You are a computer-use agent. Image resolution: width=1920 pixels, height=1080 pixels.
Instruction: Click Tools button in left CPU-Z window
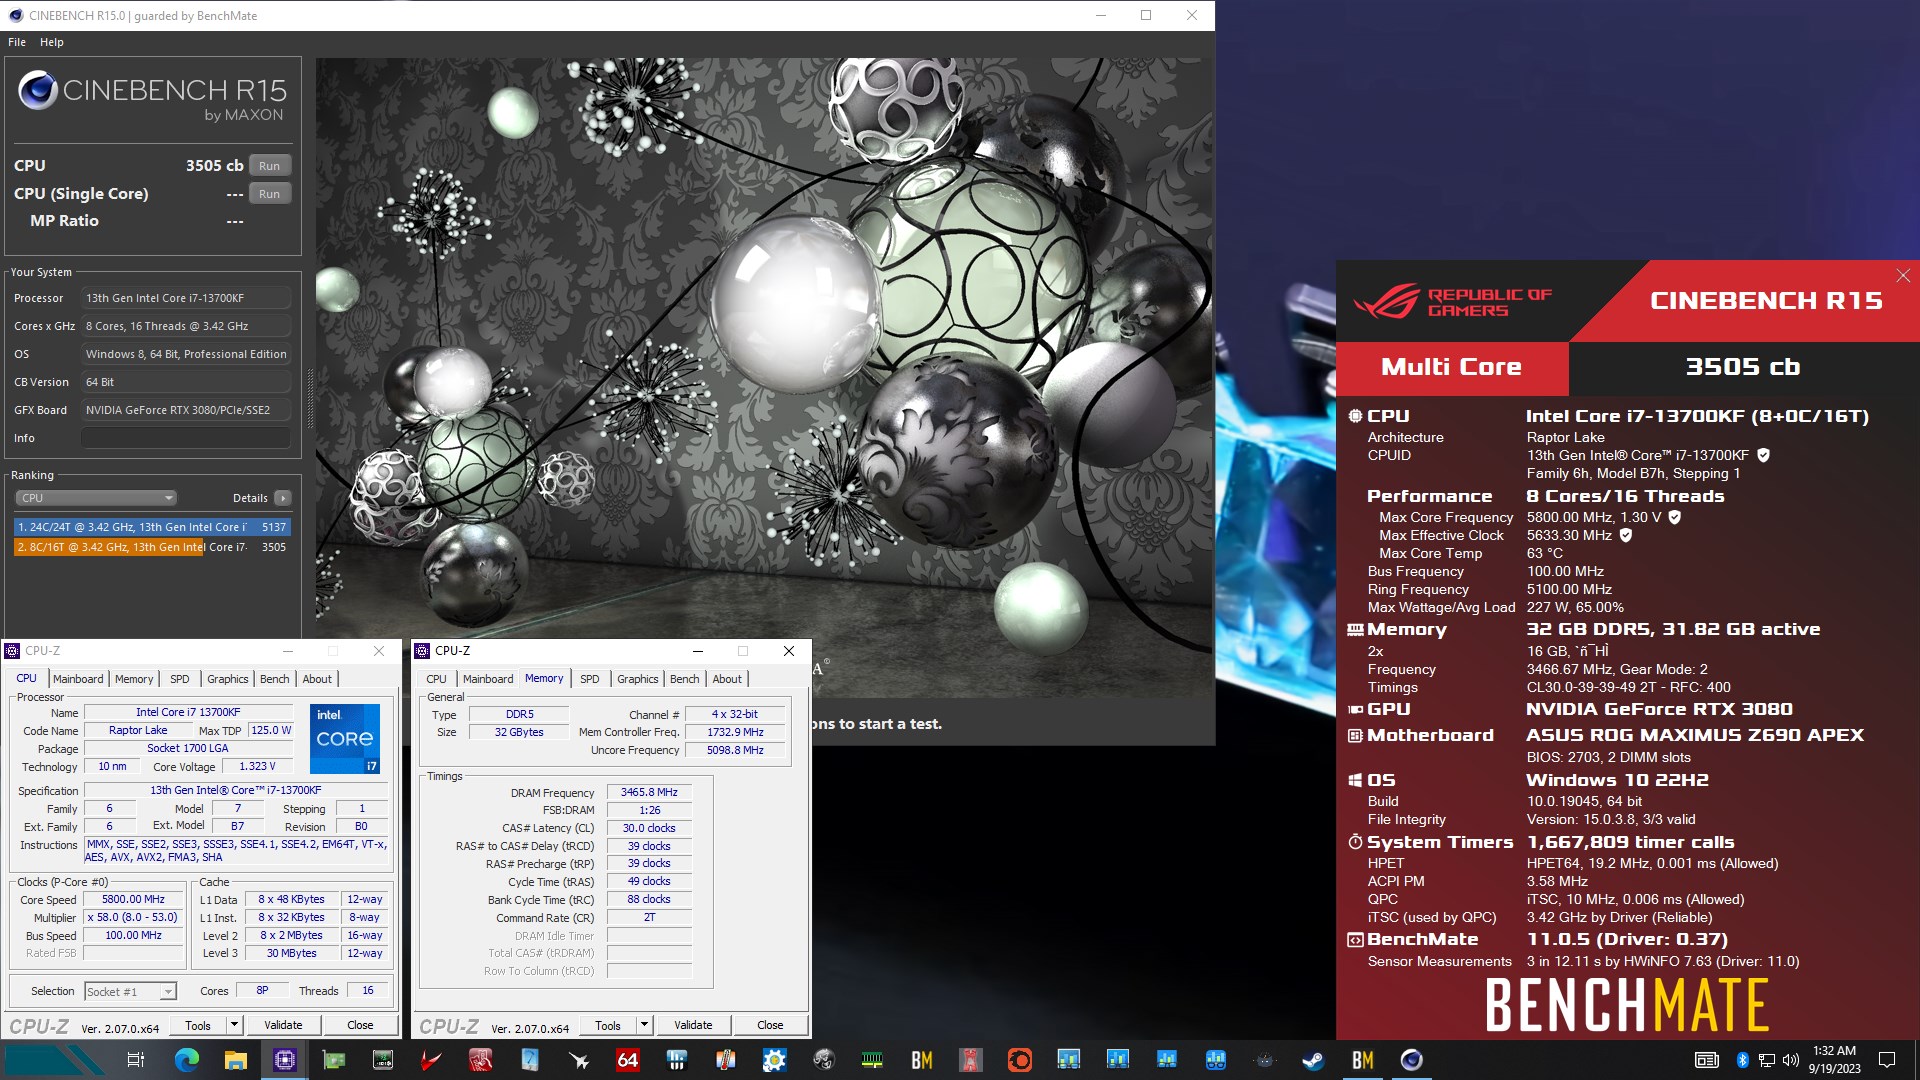[198, 1025]
